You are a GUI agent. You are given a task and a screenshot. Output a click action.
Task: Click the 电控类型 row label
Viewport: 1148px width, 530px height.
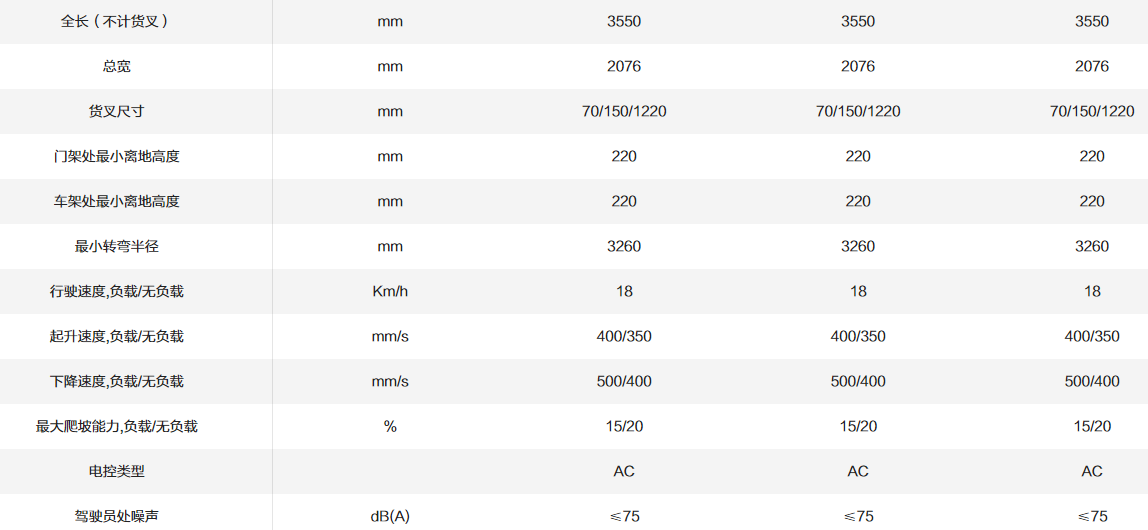pyautogui.click(x=116, y=471)
